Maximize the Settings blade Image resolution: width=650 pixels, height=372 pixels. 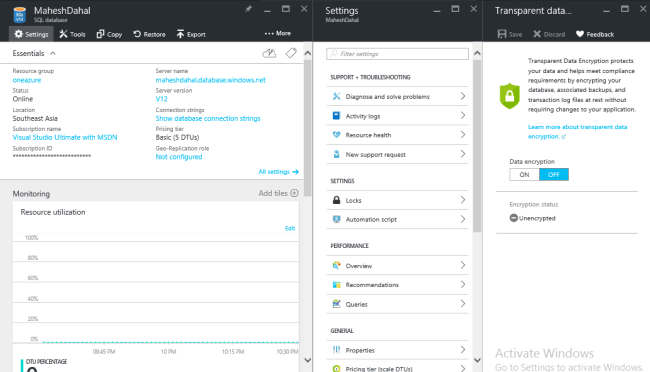click(x=455, y=9)
